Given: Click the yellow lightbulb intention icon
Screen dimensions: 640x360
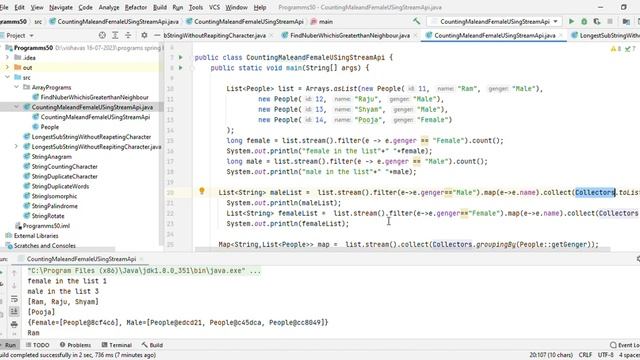Looking at the screenshot, I should click(x=202, y=191).
